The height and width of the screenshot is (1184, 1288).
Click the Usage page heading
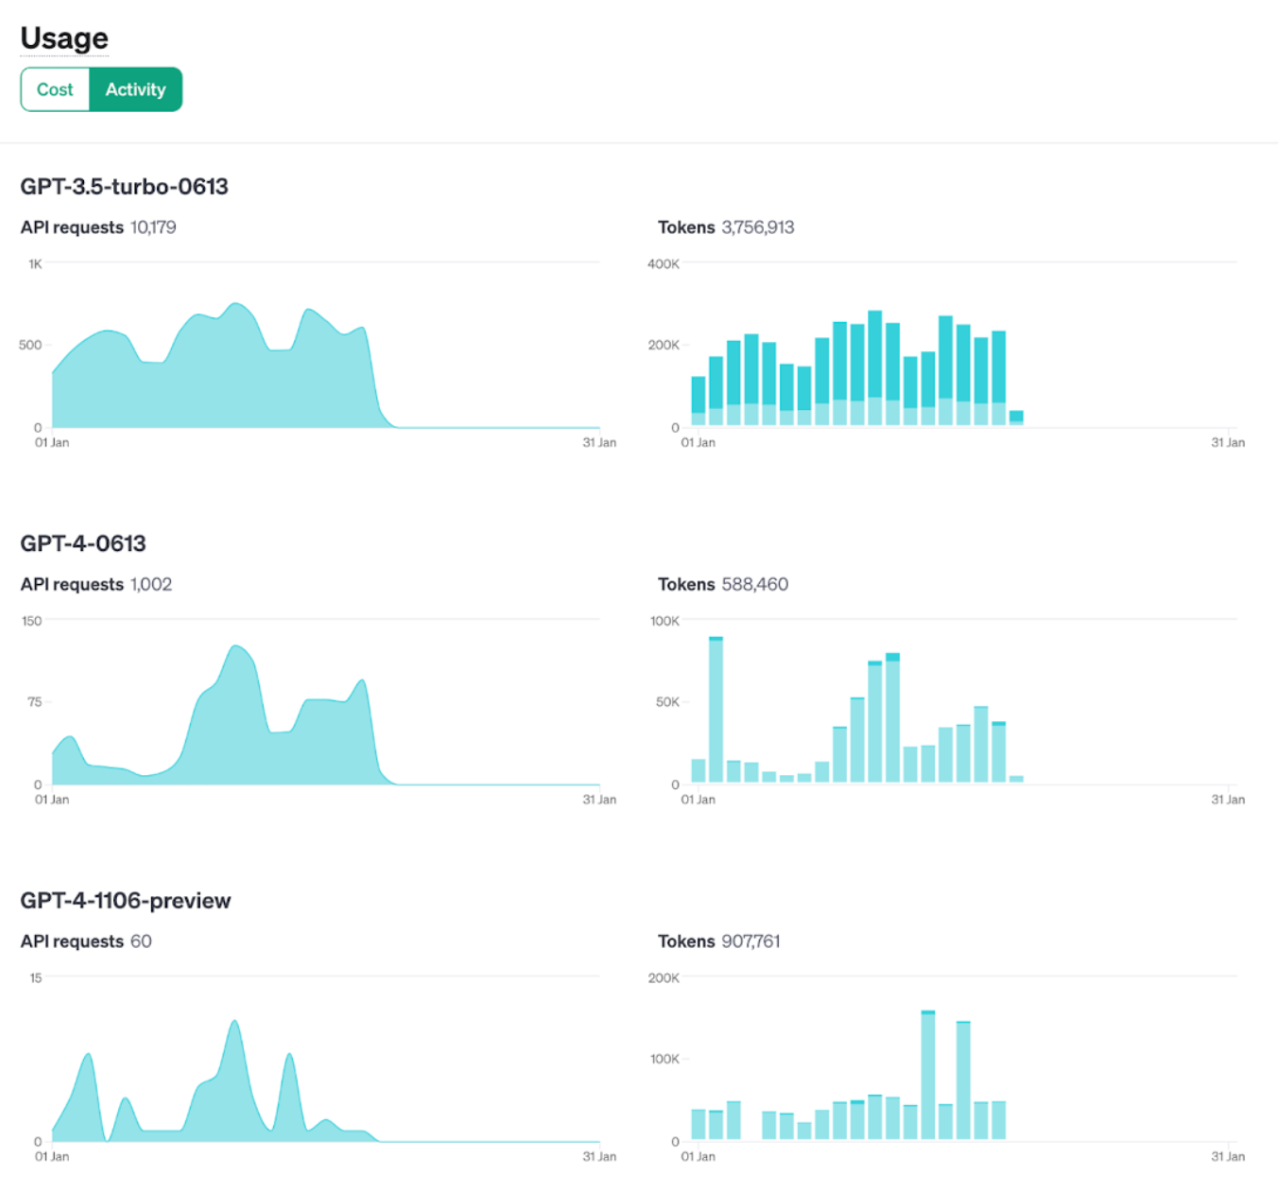point(64,38)
